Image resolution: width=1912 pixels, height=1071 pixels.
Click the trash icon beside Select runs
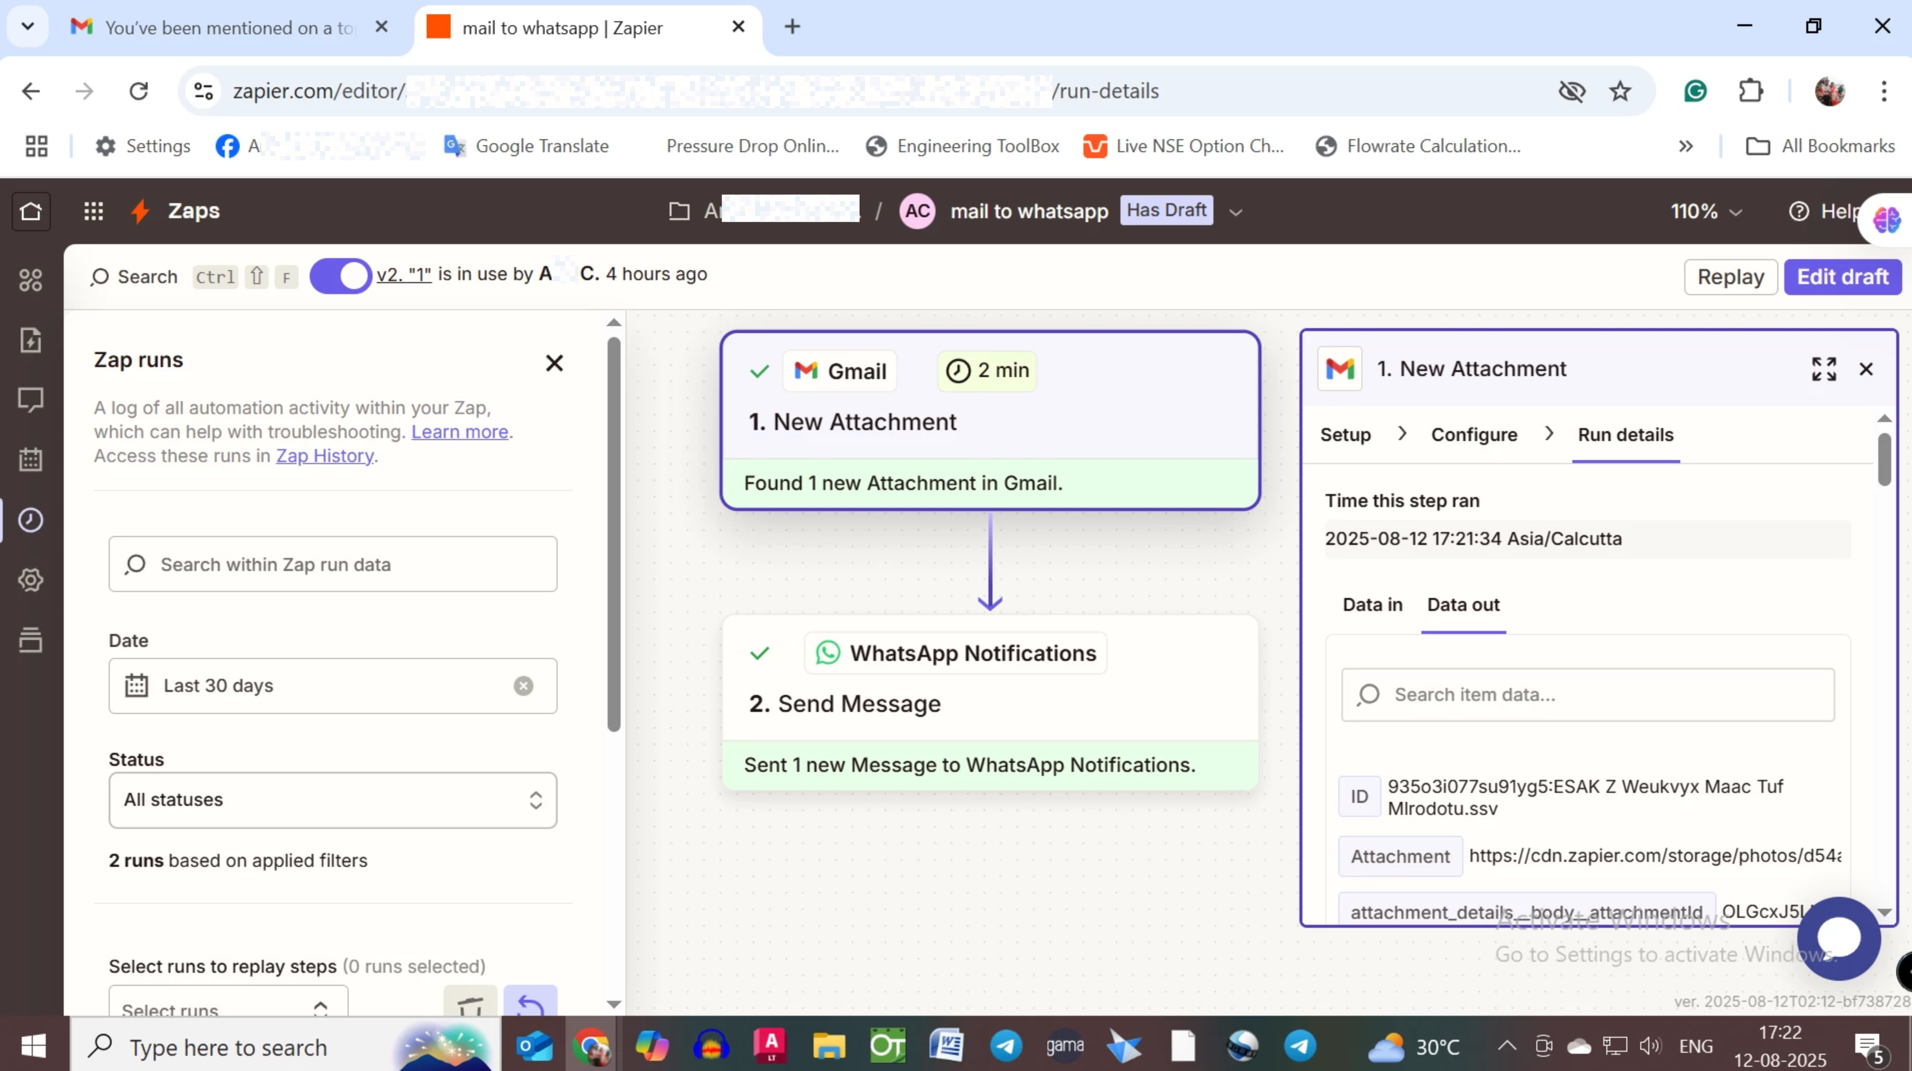coord(470,1003)
